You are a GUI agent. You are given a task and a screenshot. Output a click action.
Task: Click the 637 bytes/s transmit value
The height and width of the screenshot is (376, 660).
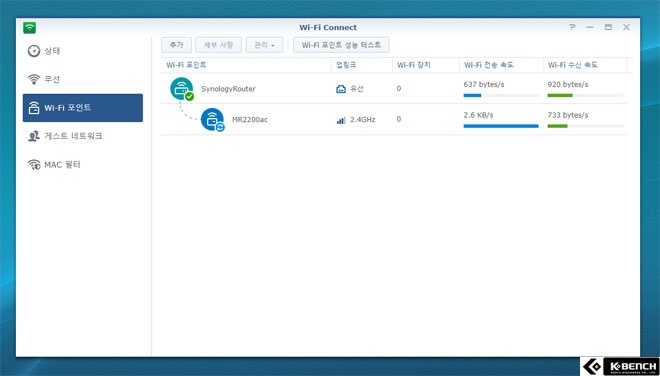[484, 84]
